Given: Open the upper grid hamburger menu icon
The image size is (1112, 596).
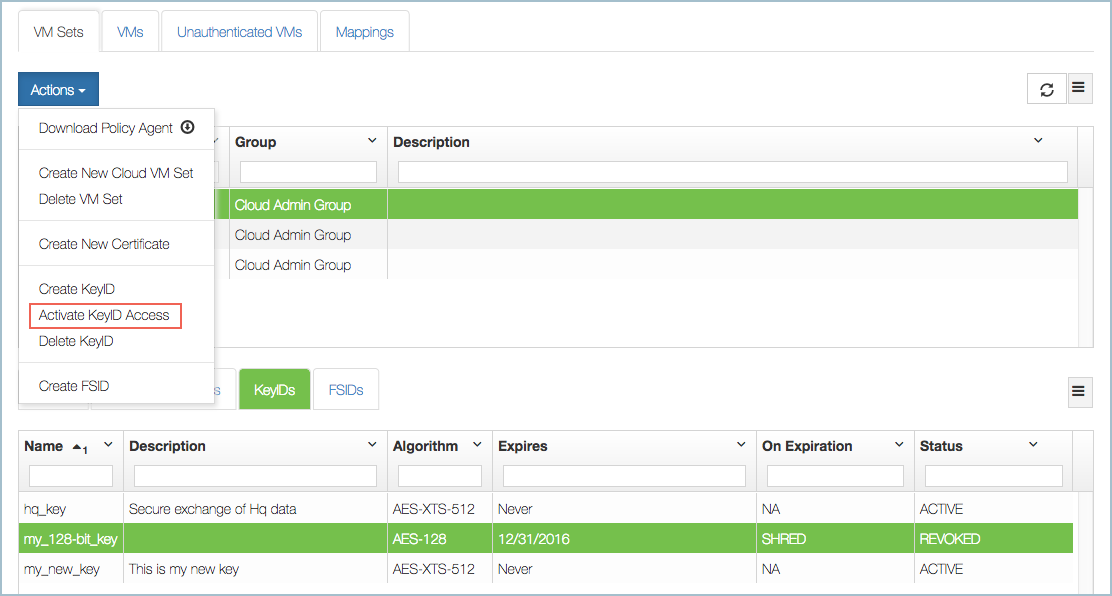Looking at the screenshot, I should (1079, 88).
